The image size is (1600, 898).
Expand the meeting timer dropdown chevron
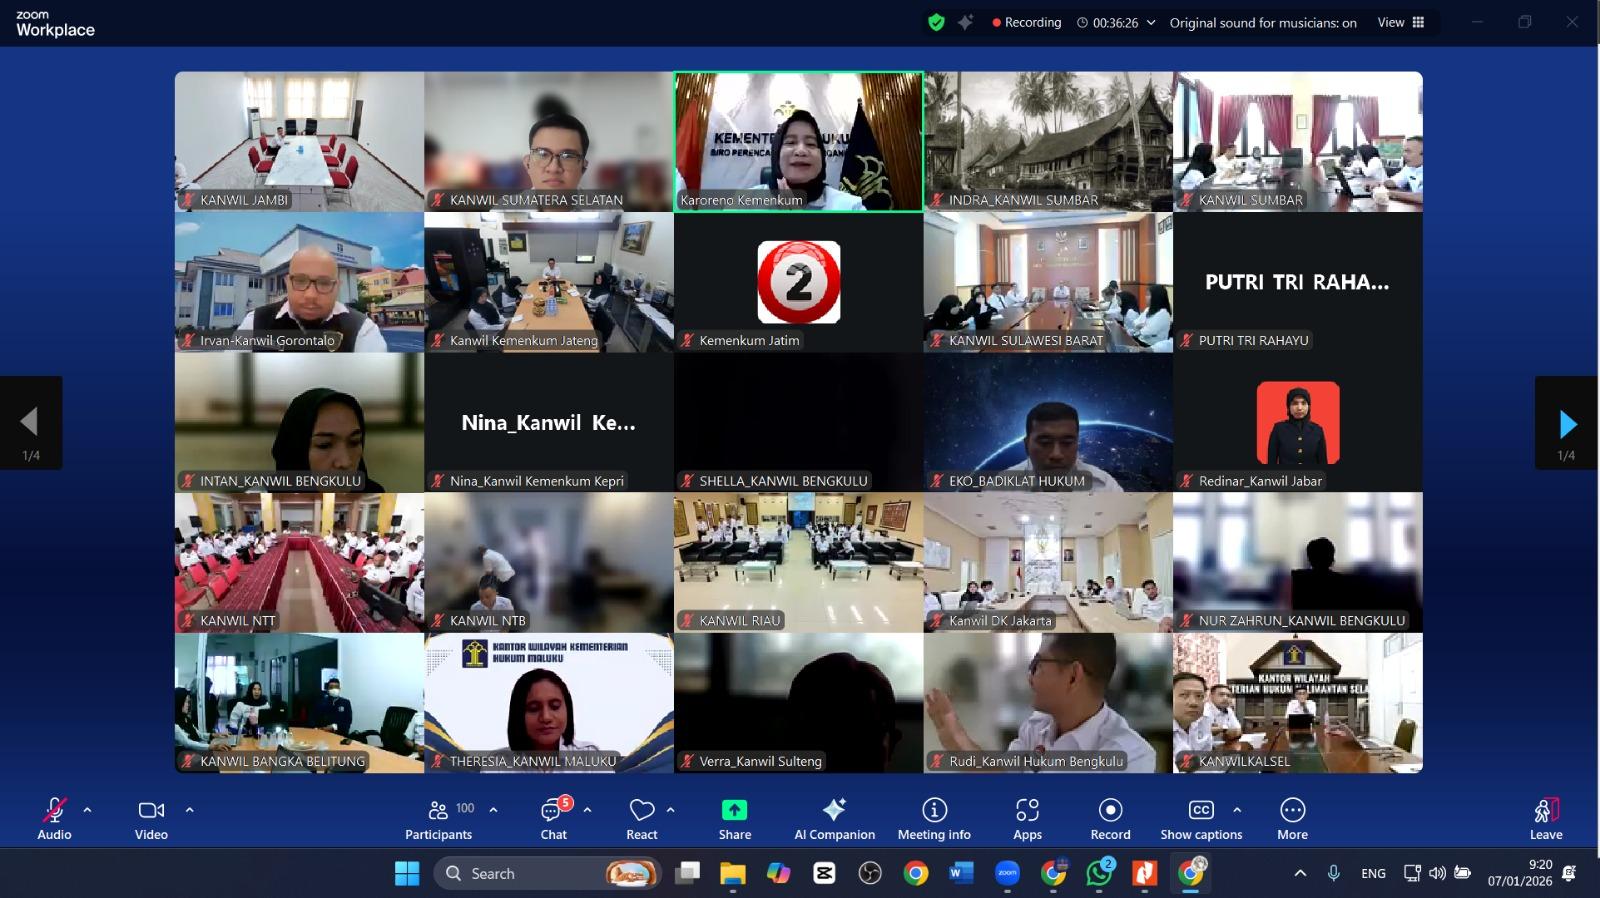1151,23
